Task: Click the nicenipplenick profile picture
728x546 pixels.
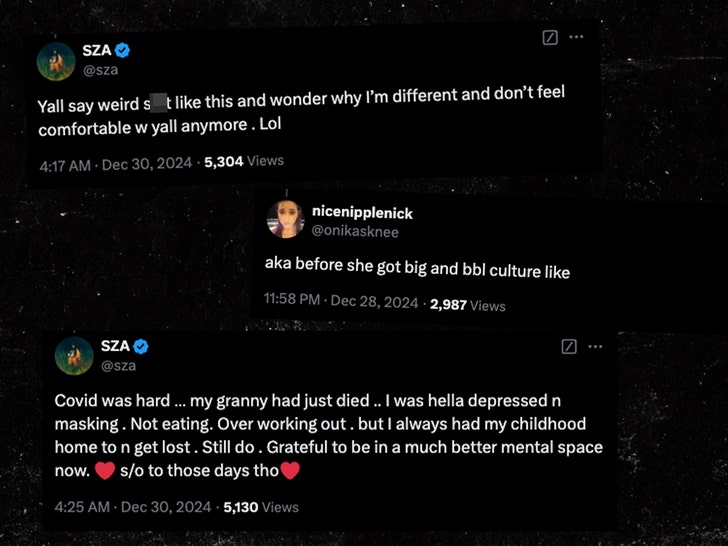Action: point(285,219)
